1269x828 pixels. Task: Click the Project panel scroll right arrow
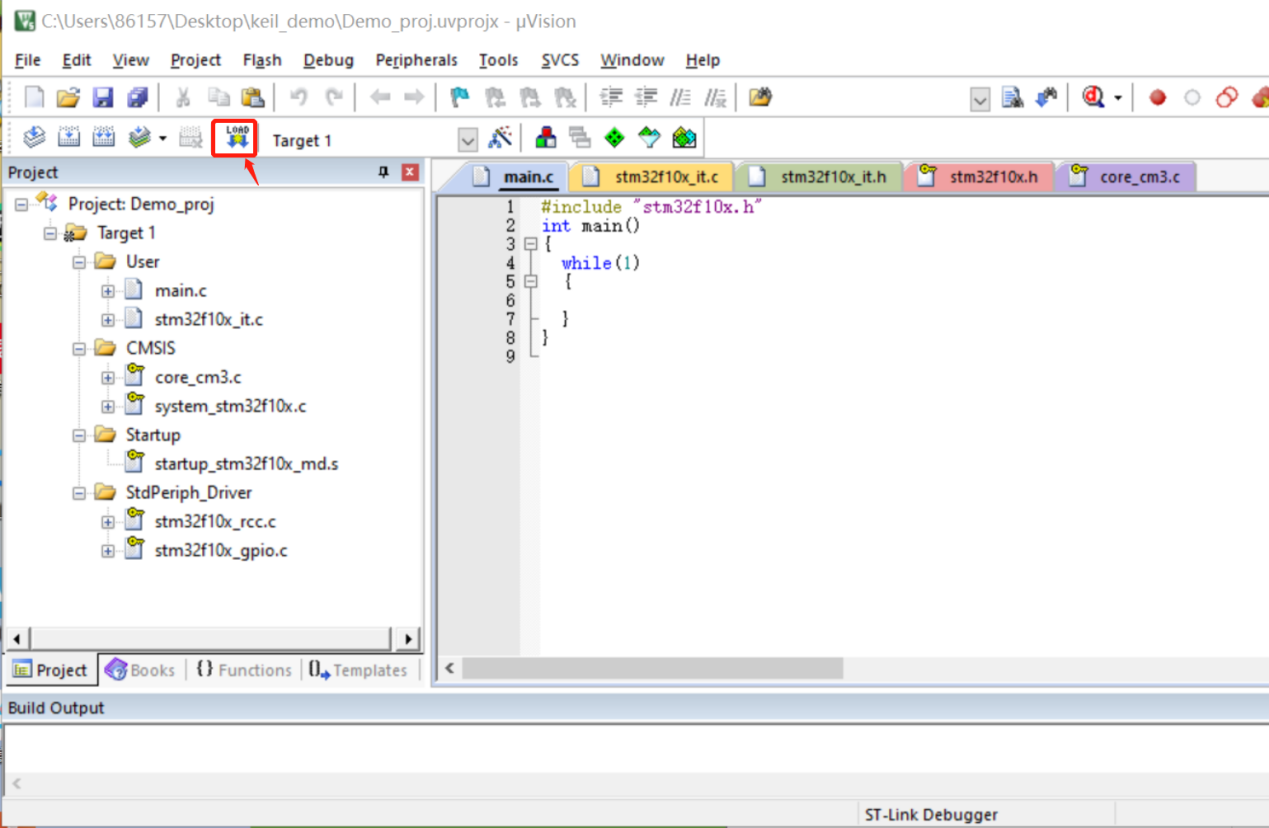click(x=407, y=639)
